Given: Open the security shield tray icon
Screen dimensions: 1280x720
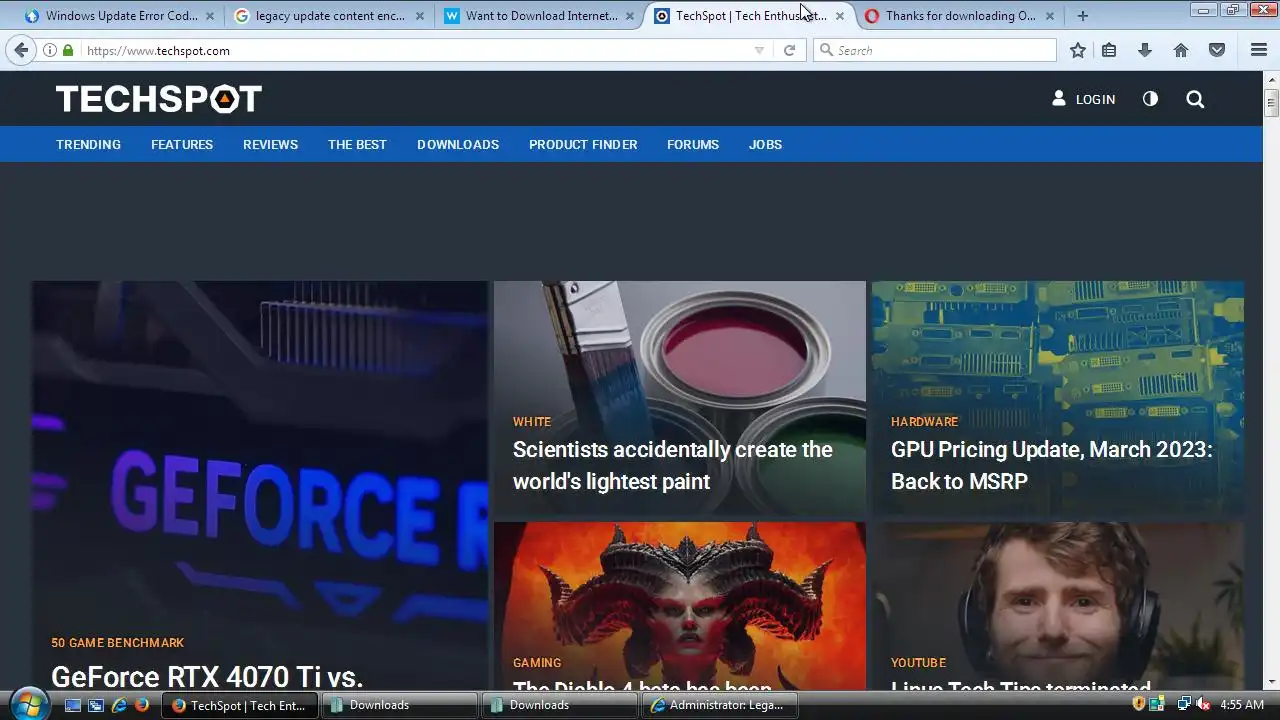Looking at the screenshot, I should tap(1139, 705).
